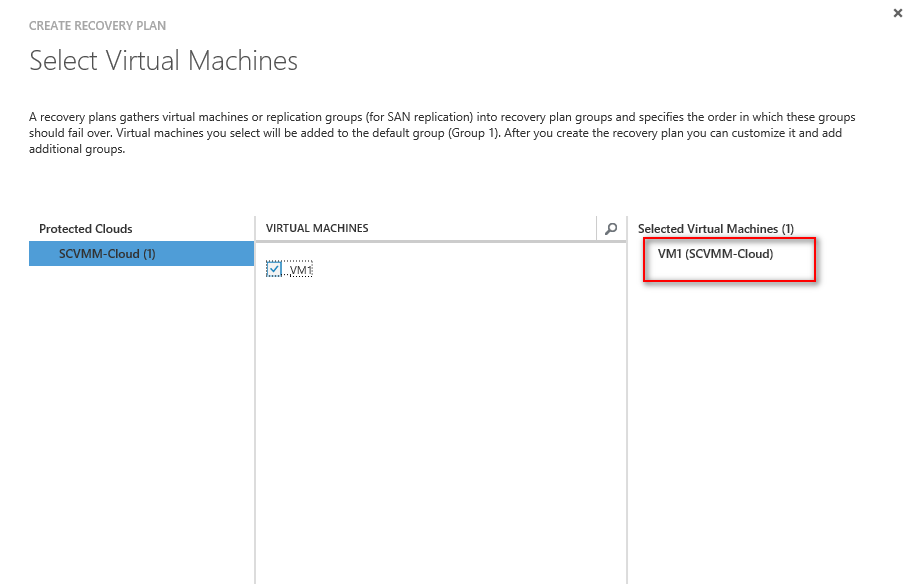This screenshot has width=912, height=584.
Task: Click the CREATE RECOVERY PLAN breadcrumb label
Action: click(x=98, y=26)
